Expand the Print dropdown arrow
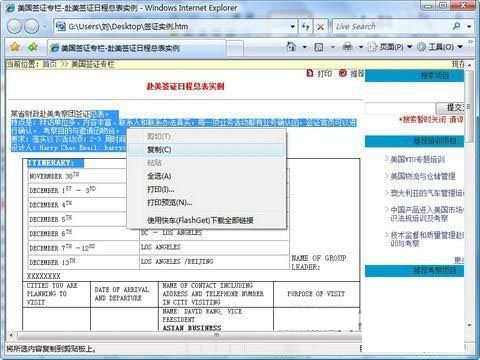 point(360,47)
